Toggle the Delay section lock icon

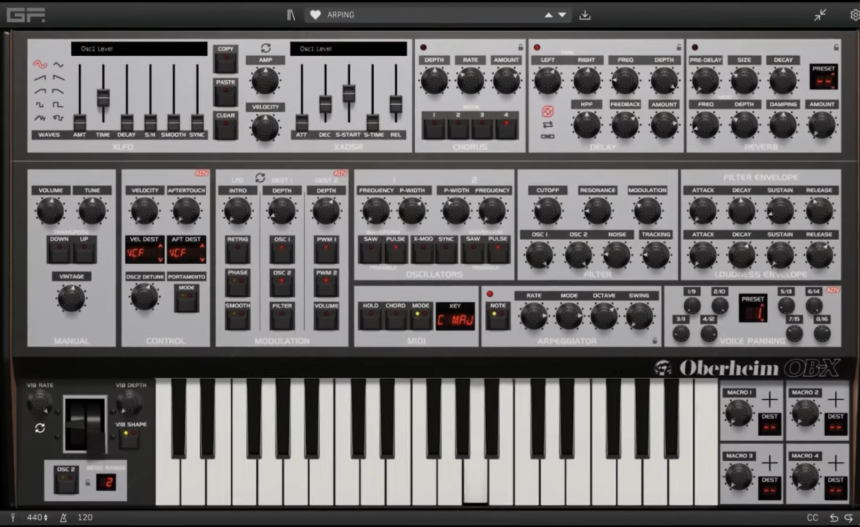tap(678, 47)
